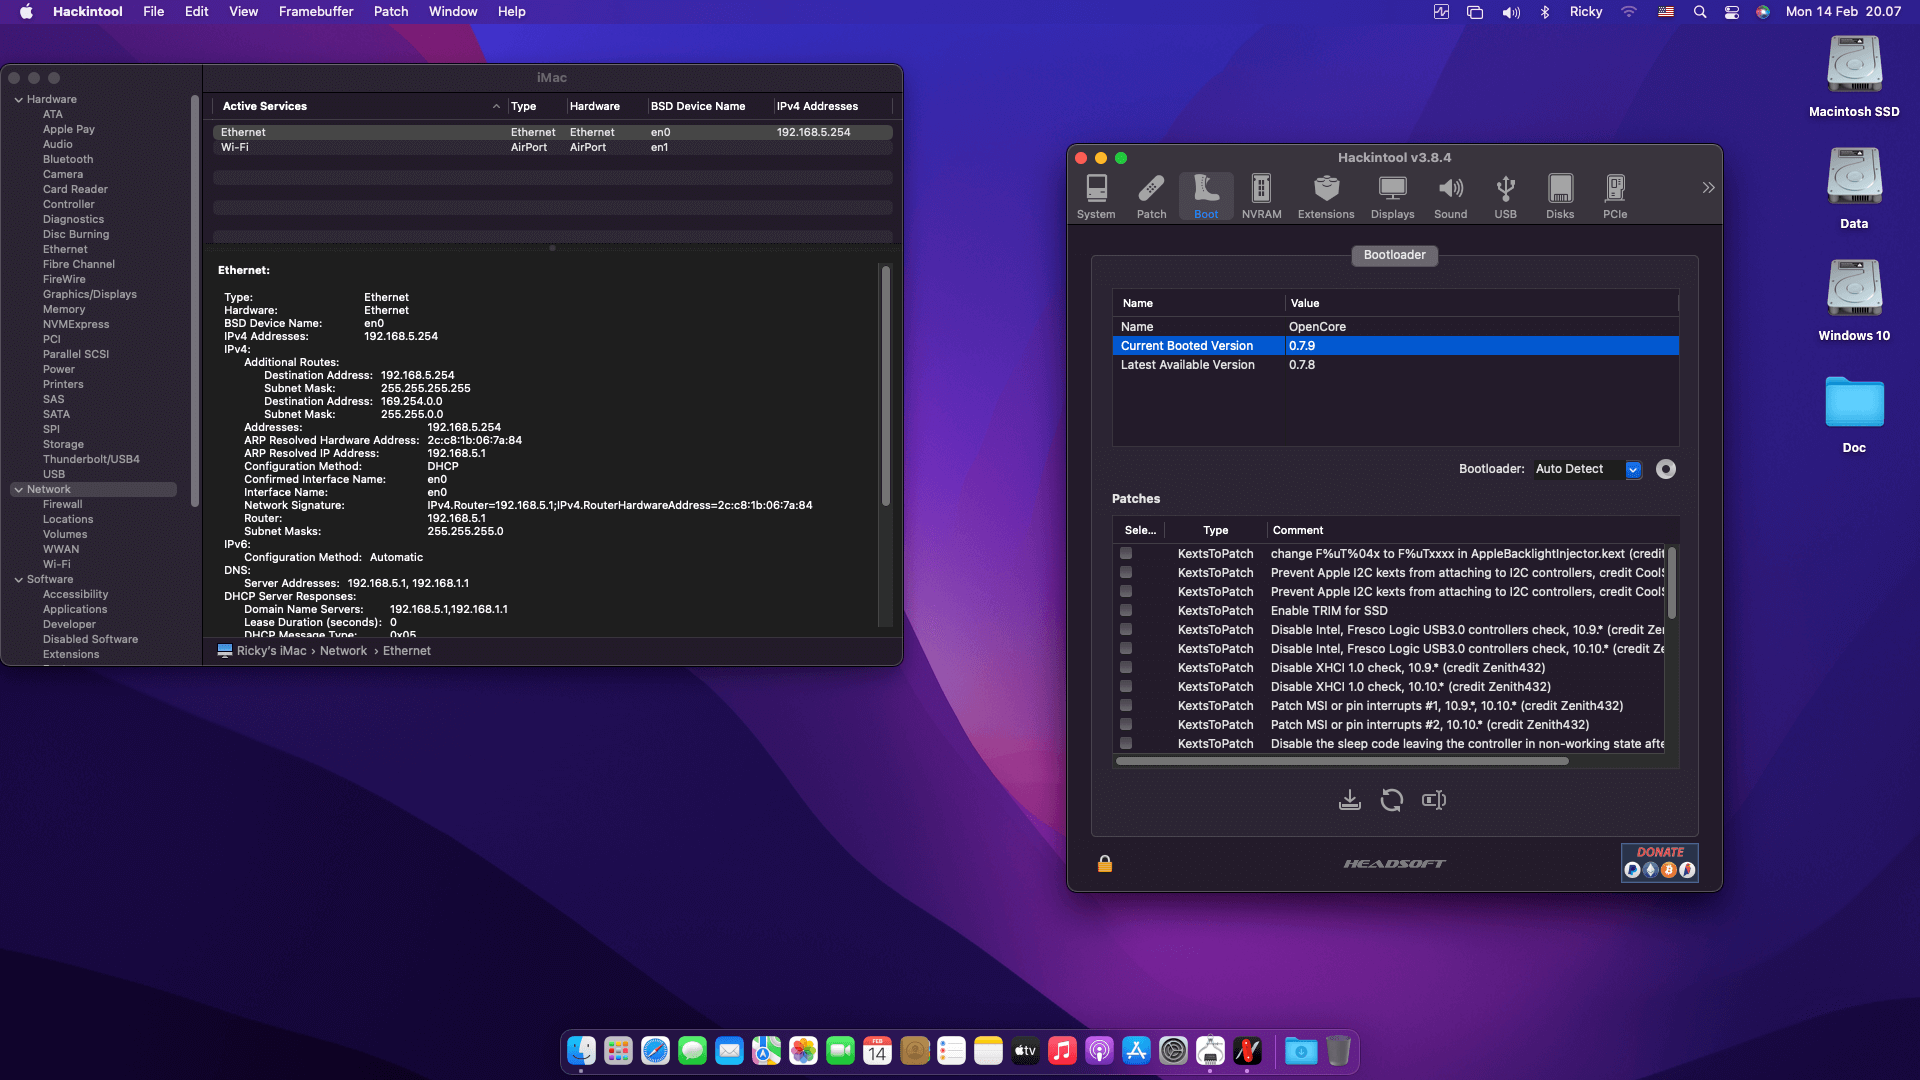Click horizontal scrollbar under Patches list
1920x1080 pixels.
(x=1342, y=761)
